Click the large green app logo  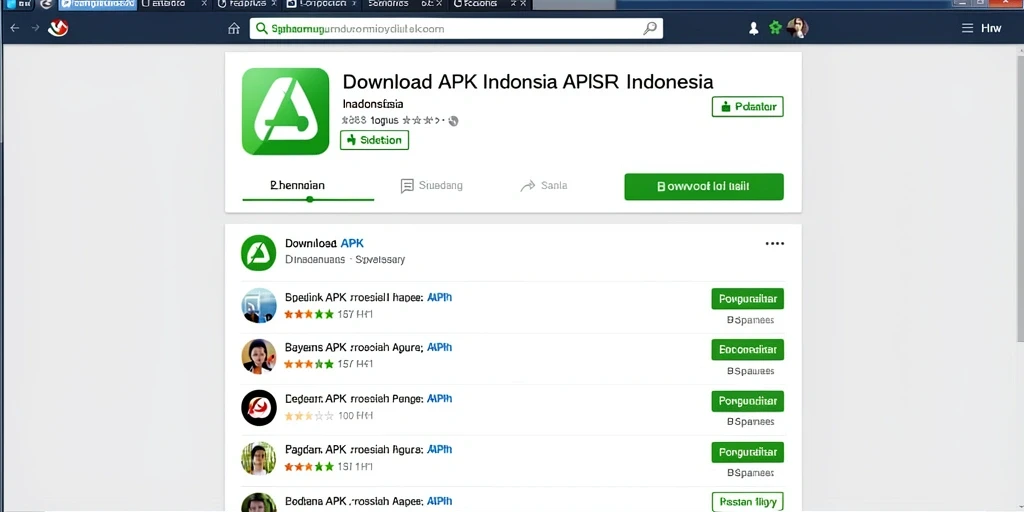(285, 111)
